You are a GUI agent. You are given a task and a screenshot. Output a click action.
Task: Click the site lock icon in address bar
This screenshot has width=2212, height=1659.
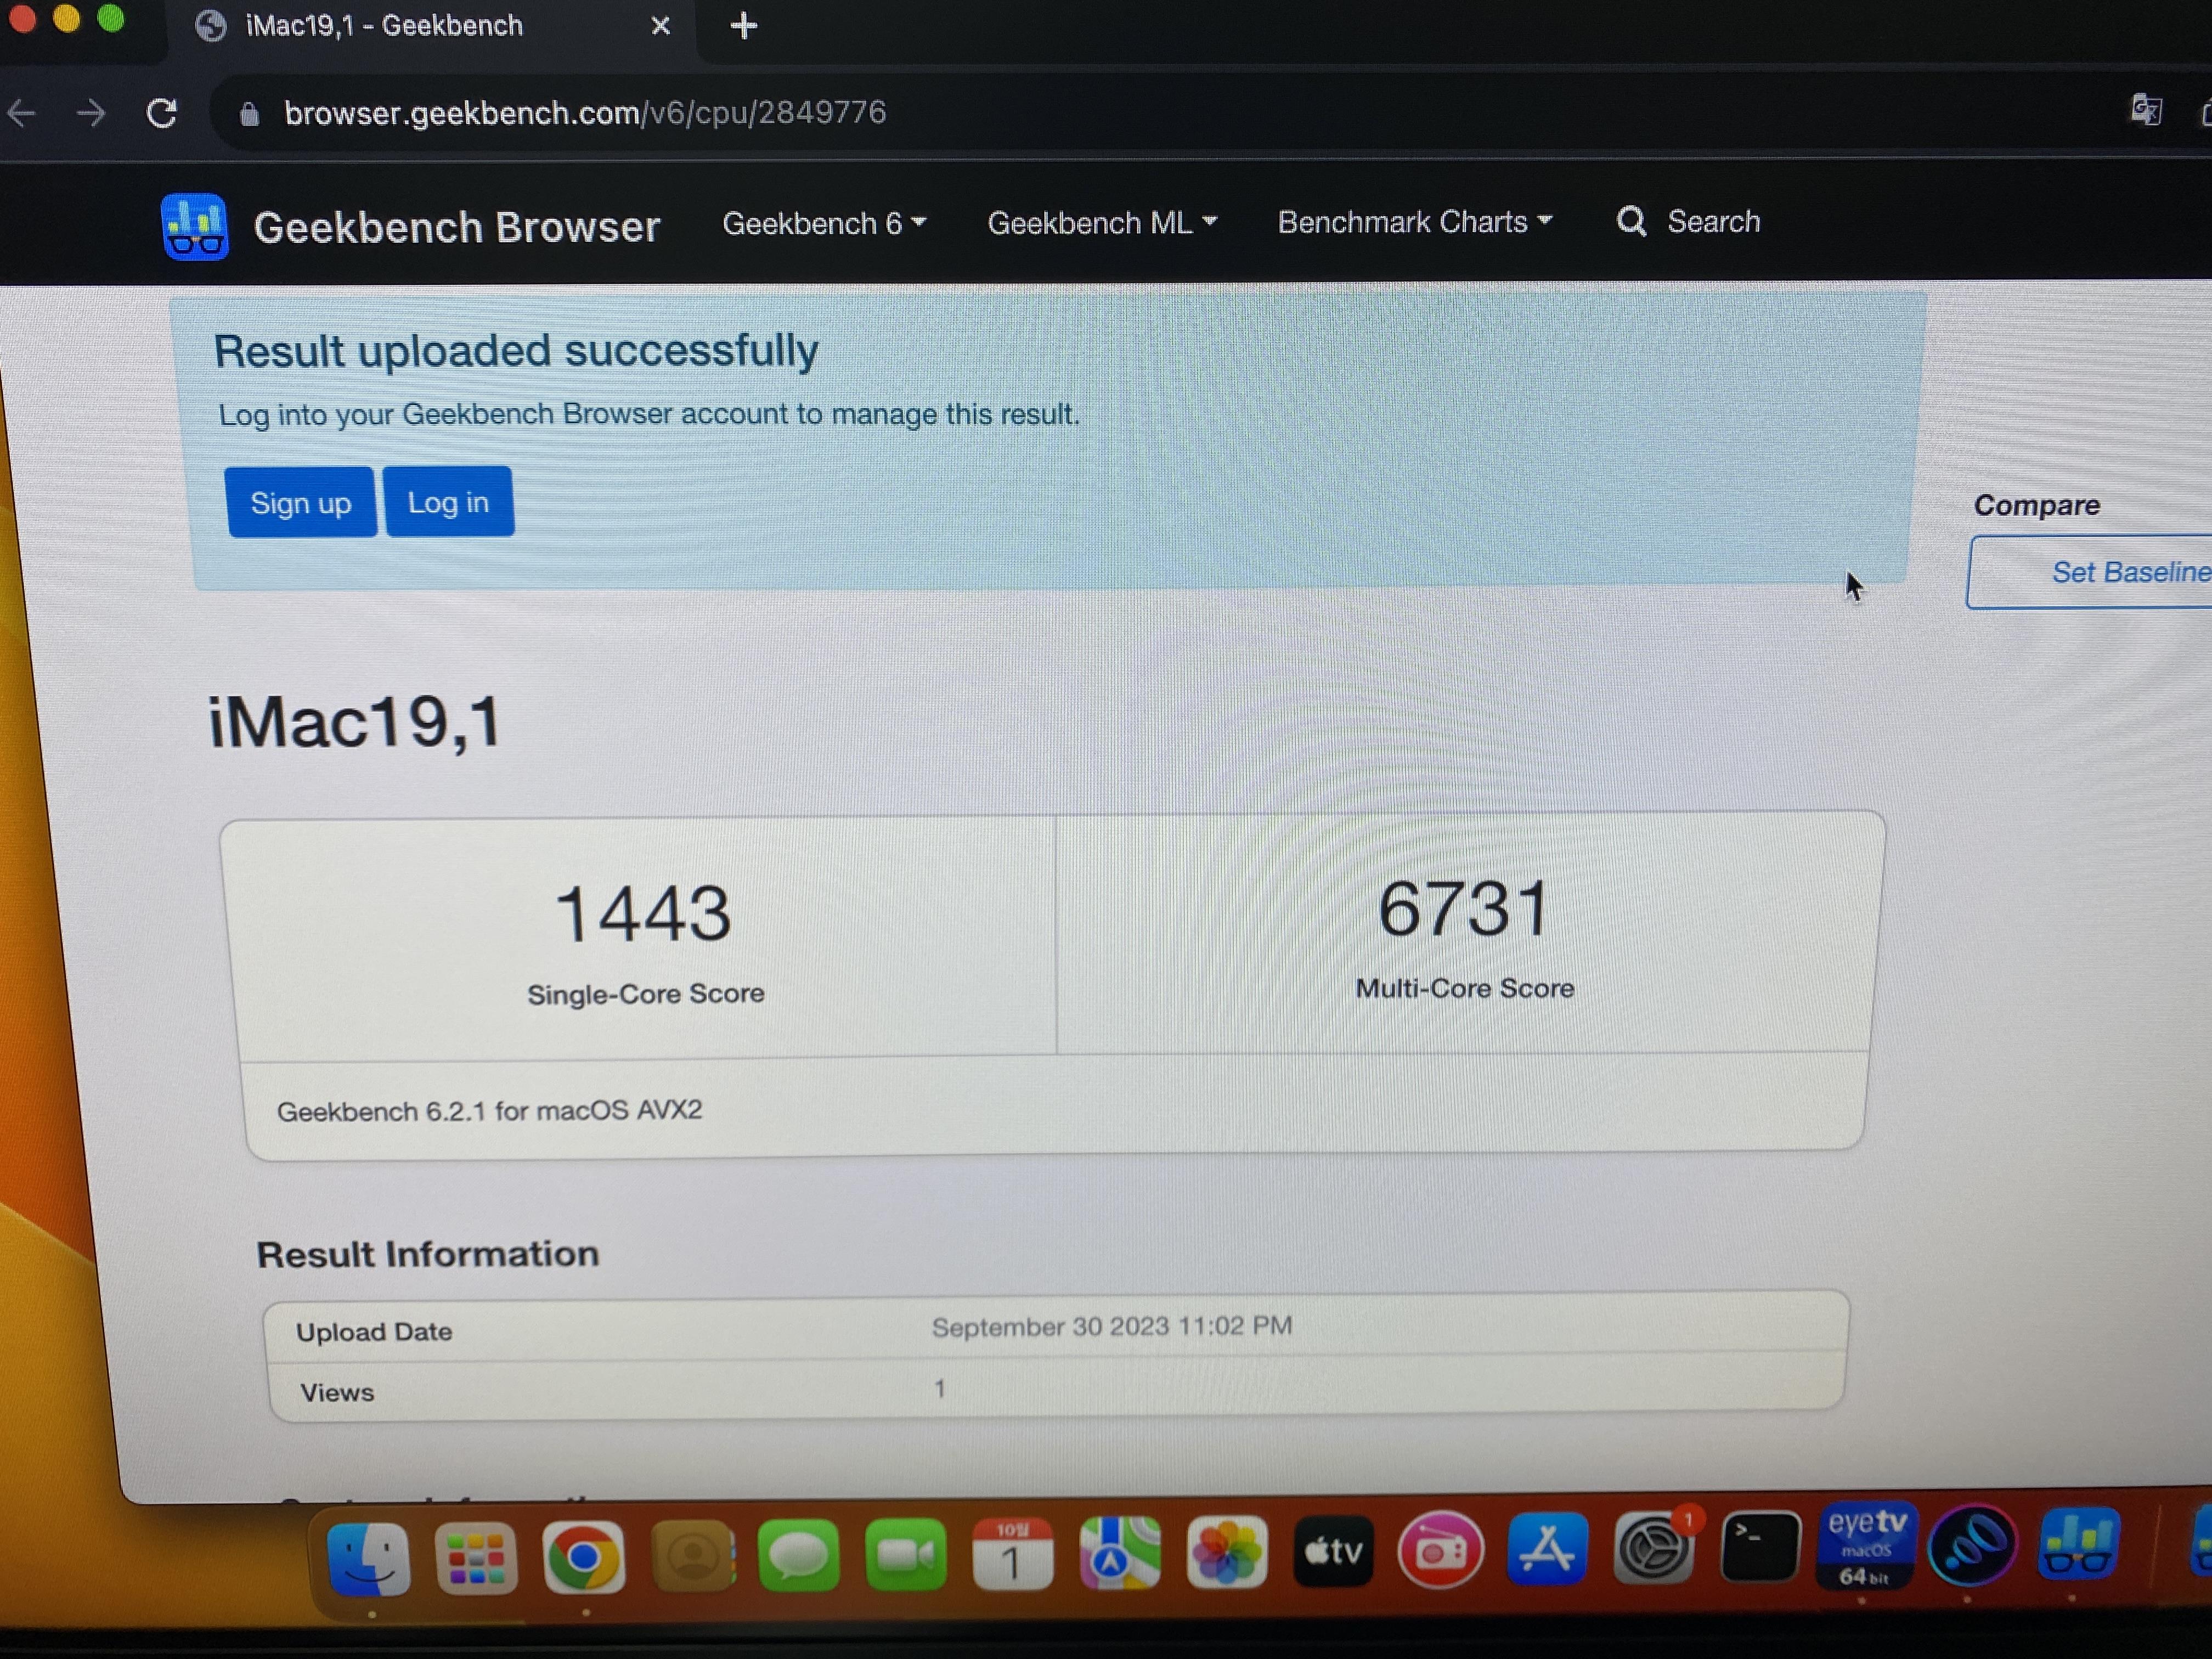coord(249,114)
